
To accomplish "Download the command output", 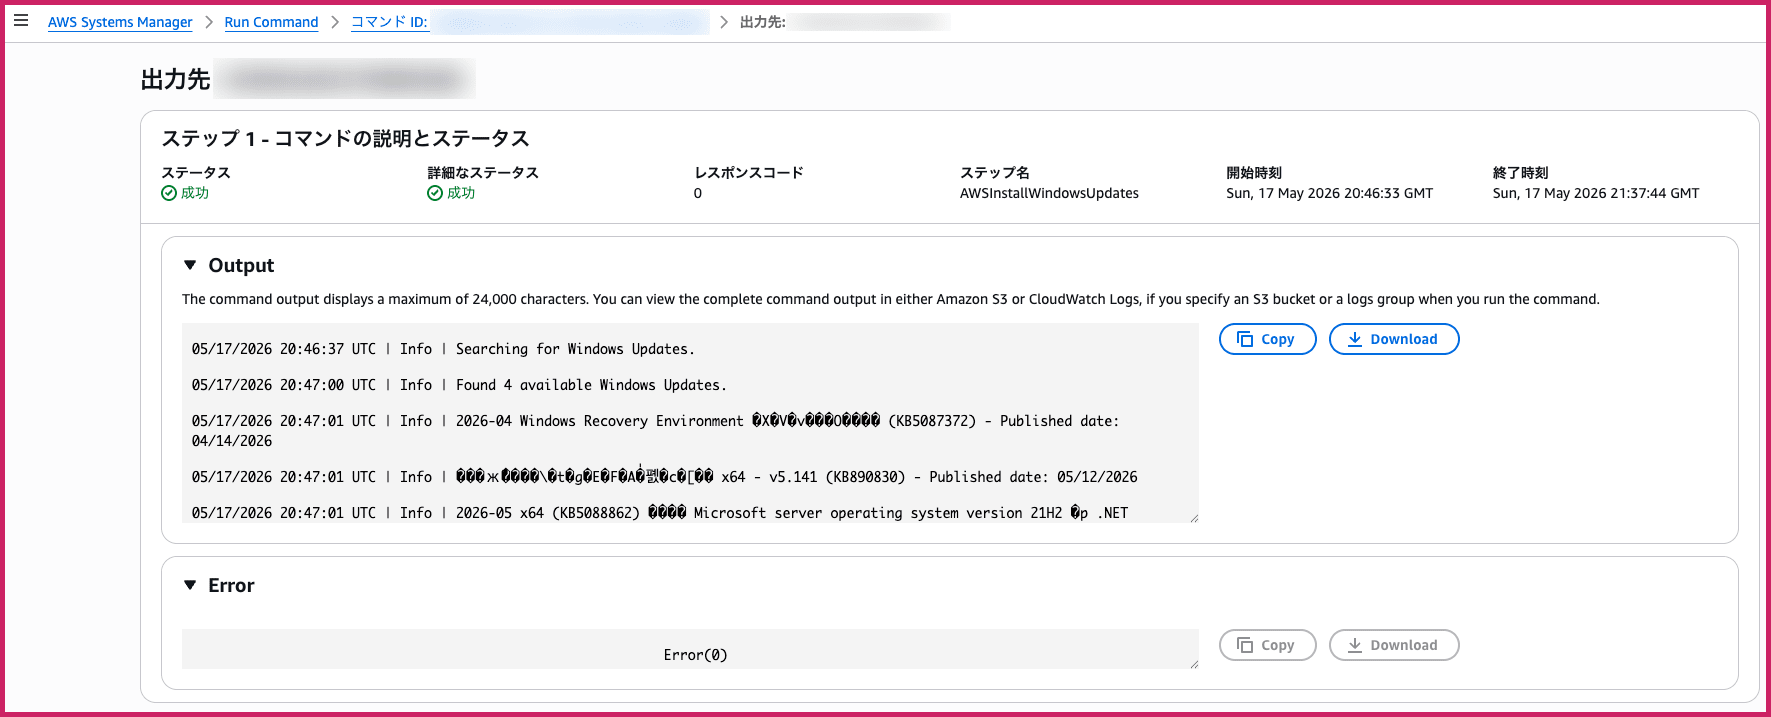I will coord(1393,339).
